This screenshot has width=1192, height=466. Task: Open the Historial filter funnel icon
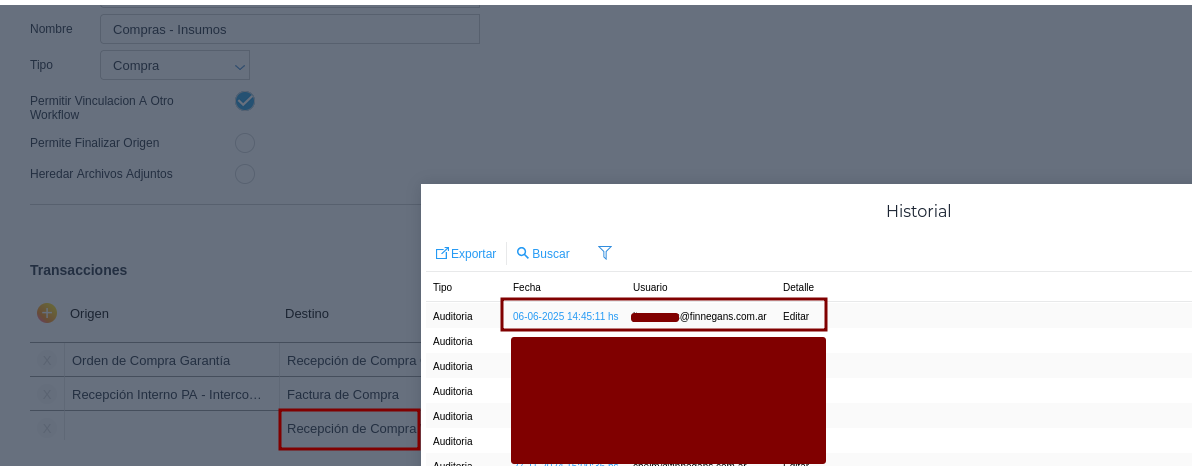(x=604, y=253)
